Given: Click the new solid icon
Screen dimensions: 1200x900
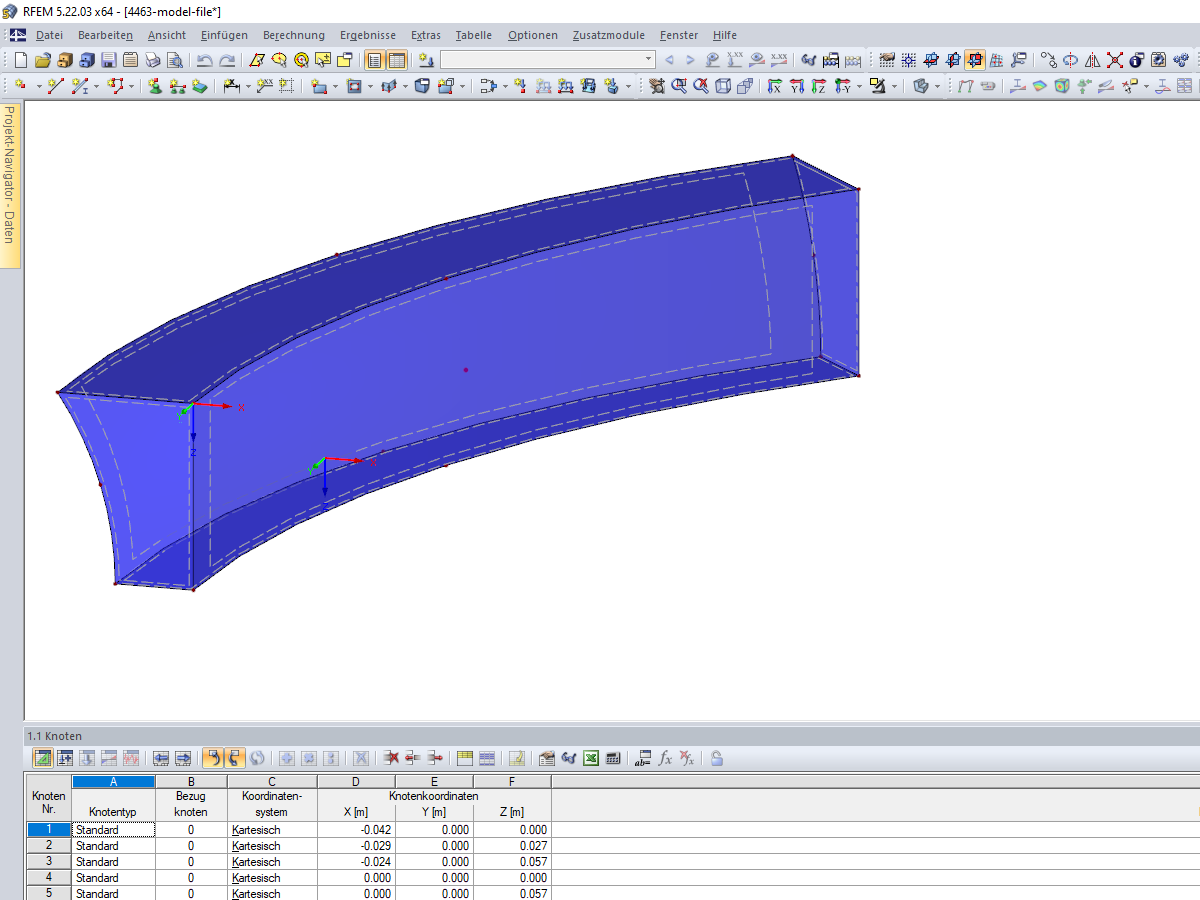Looking at the screenshot, I should click(x=422, y=86).
